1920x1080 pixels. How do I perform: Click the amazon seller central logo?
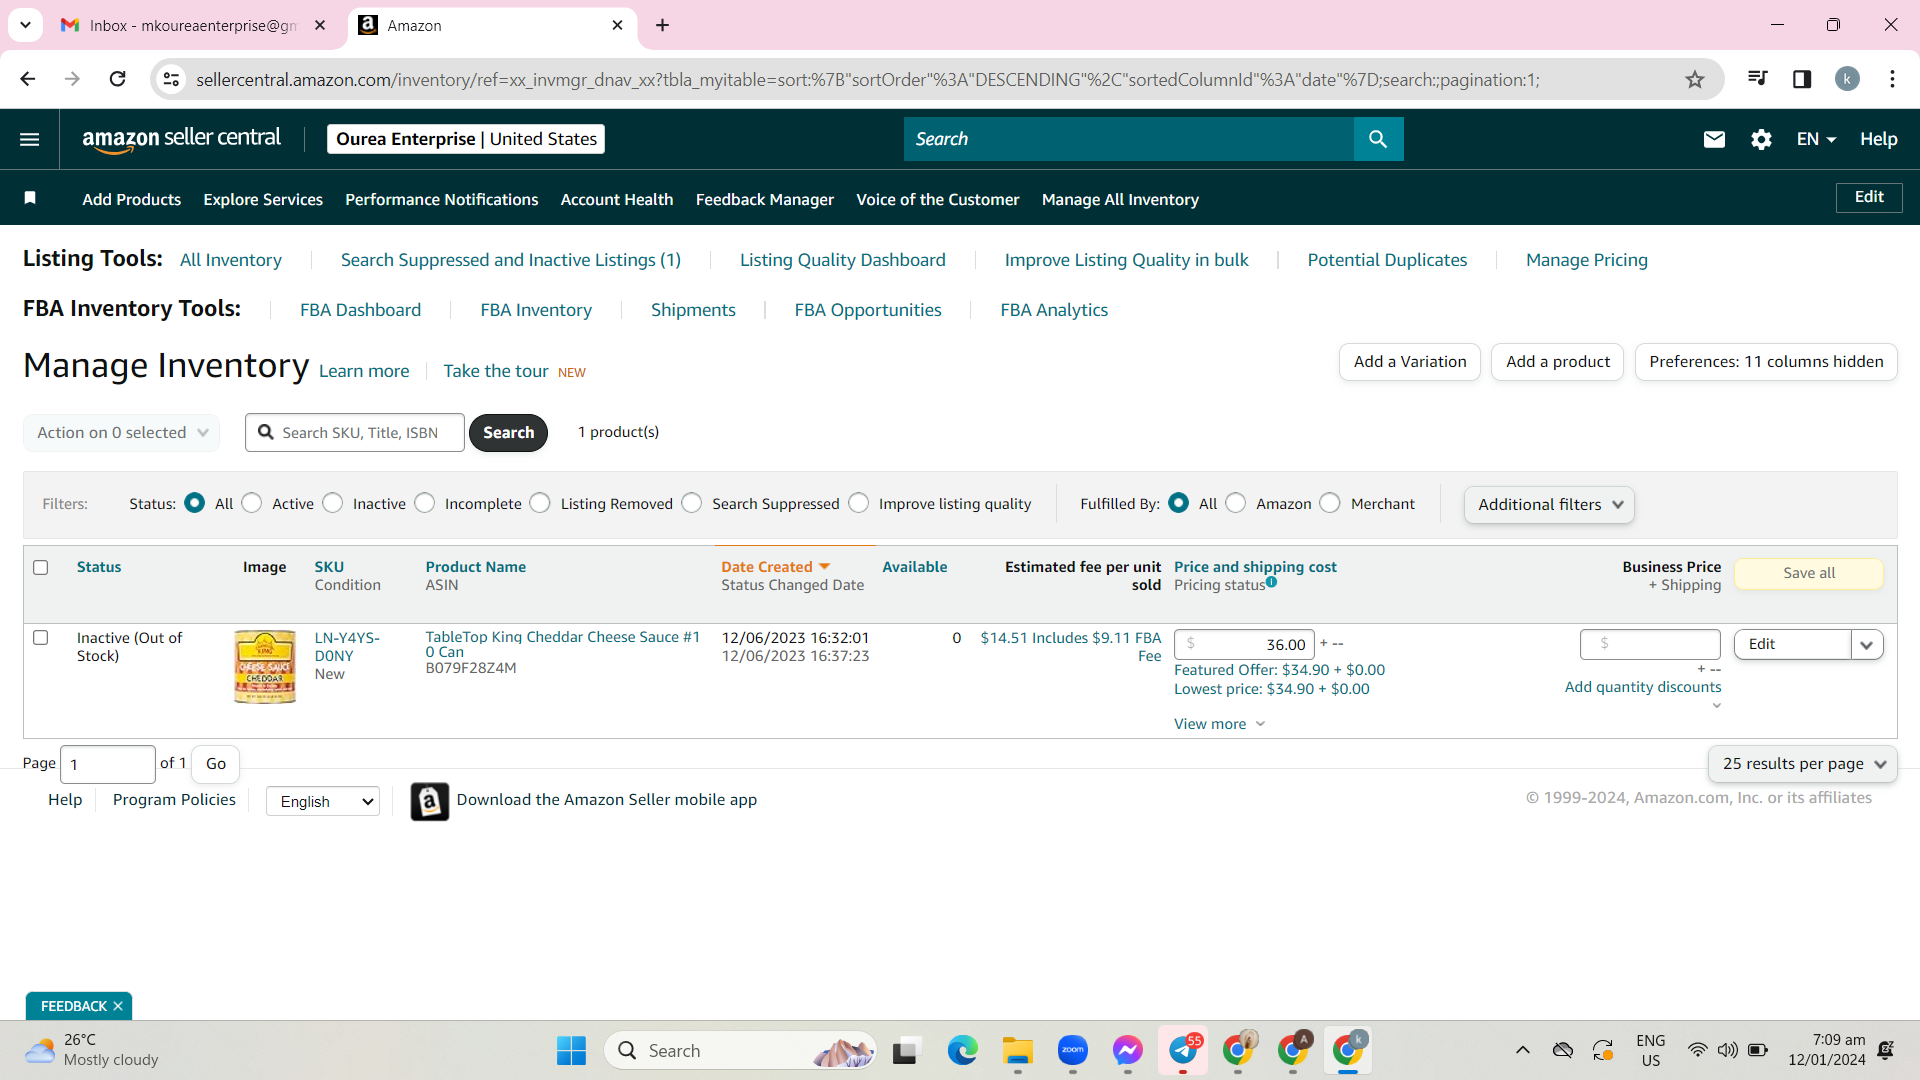(x=181, y=139)
